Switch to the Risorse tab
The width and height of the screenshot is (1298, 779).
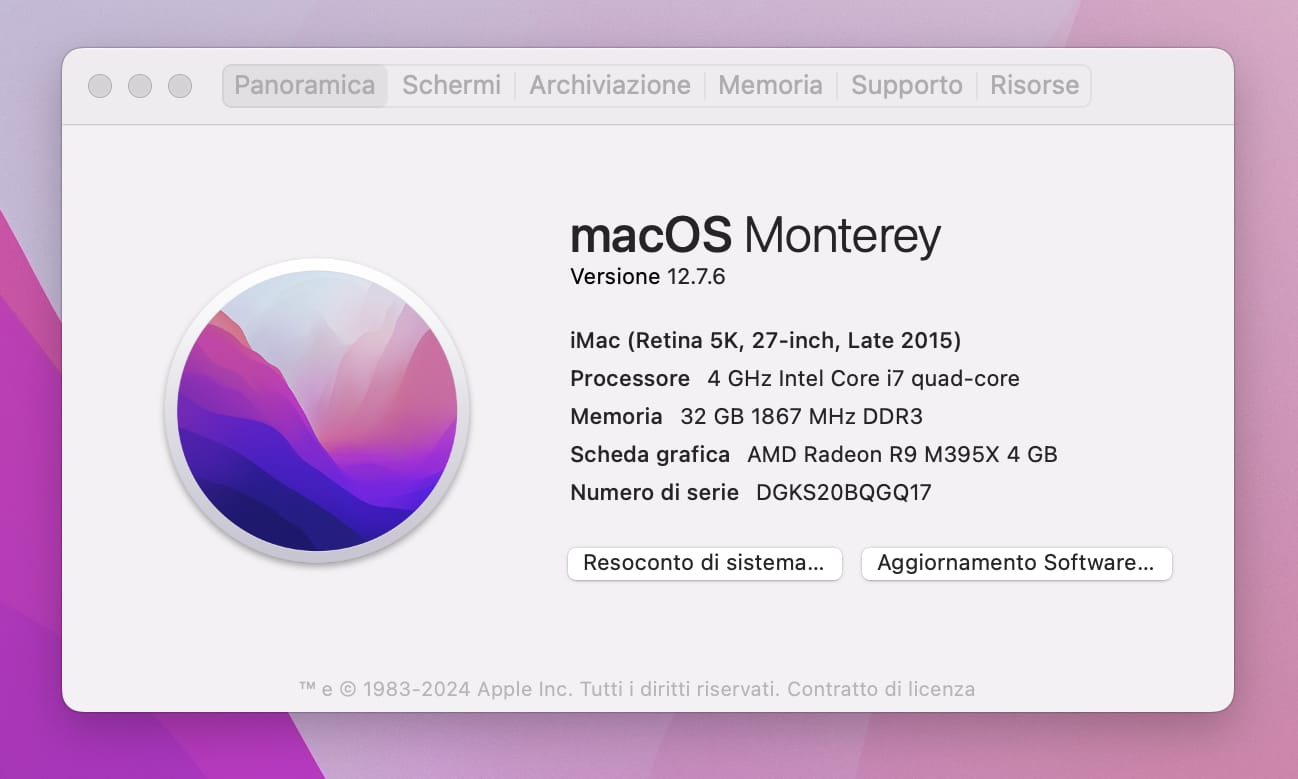tap(1034, 86)
